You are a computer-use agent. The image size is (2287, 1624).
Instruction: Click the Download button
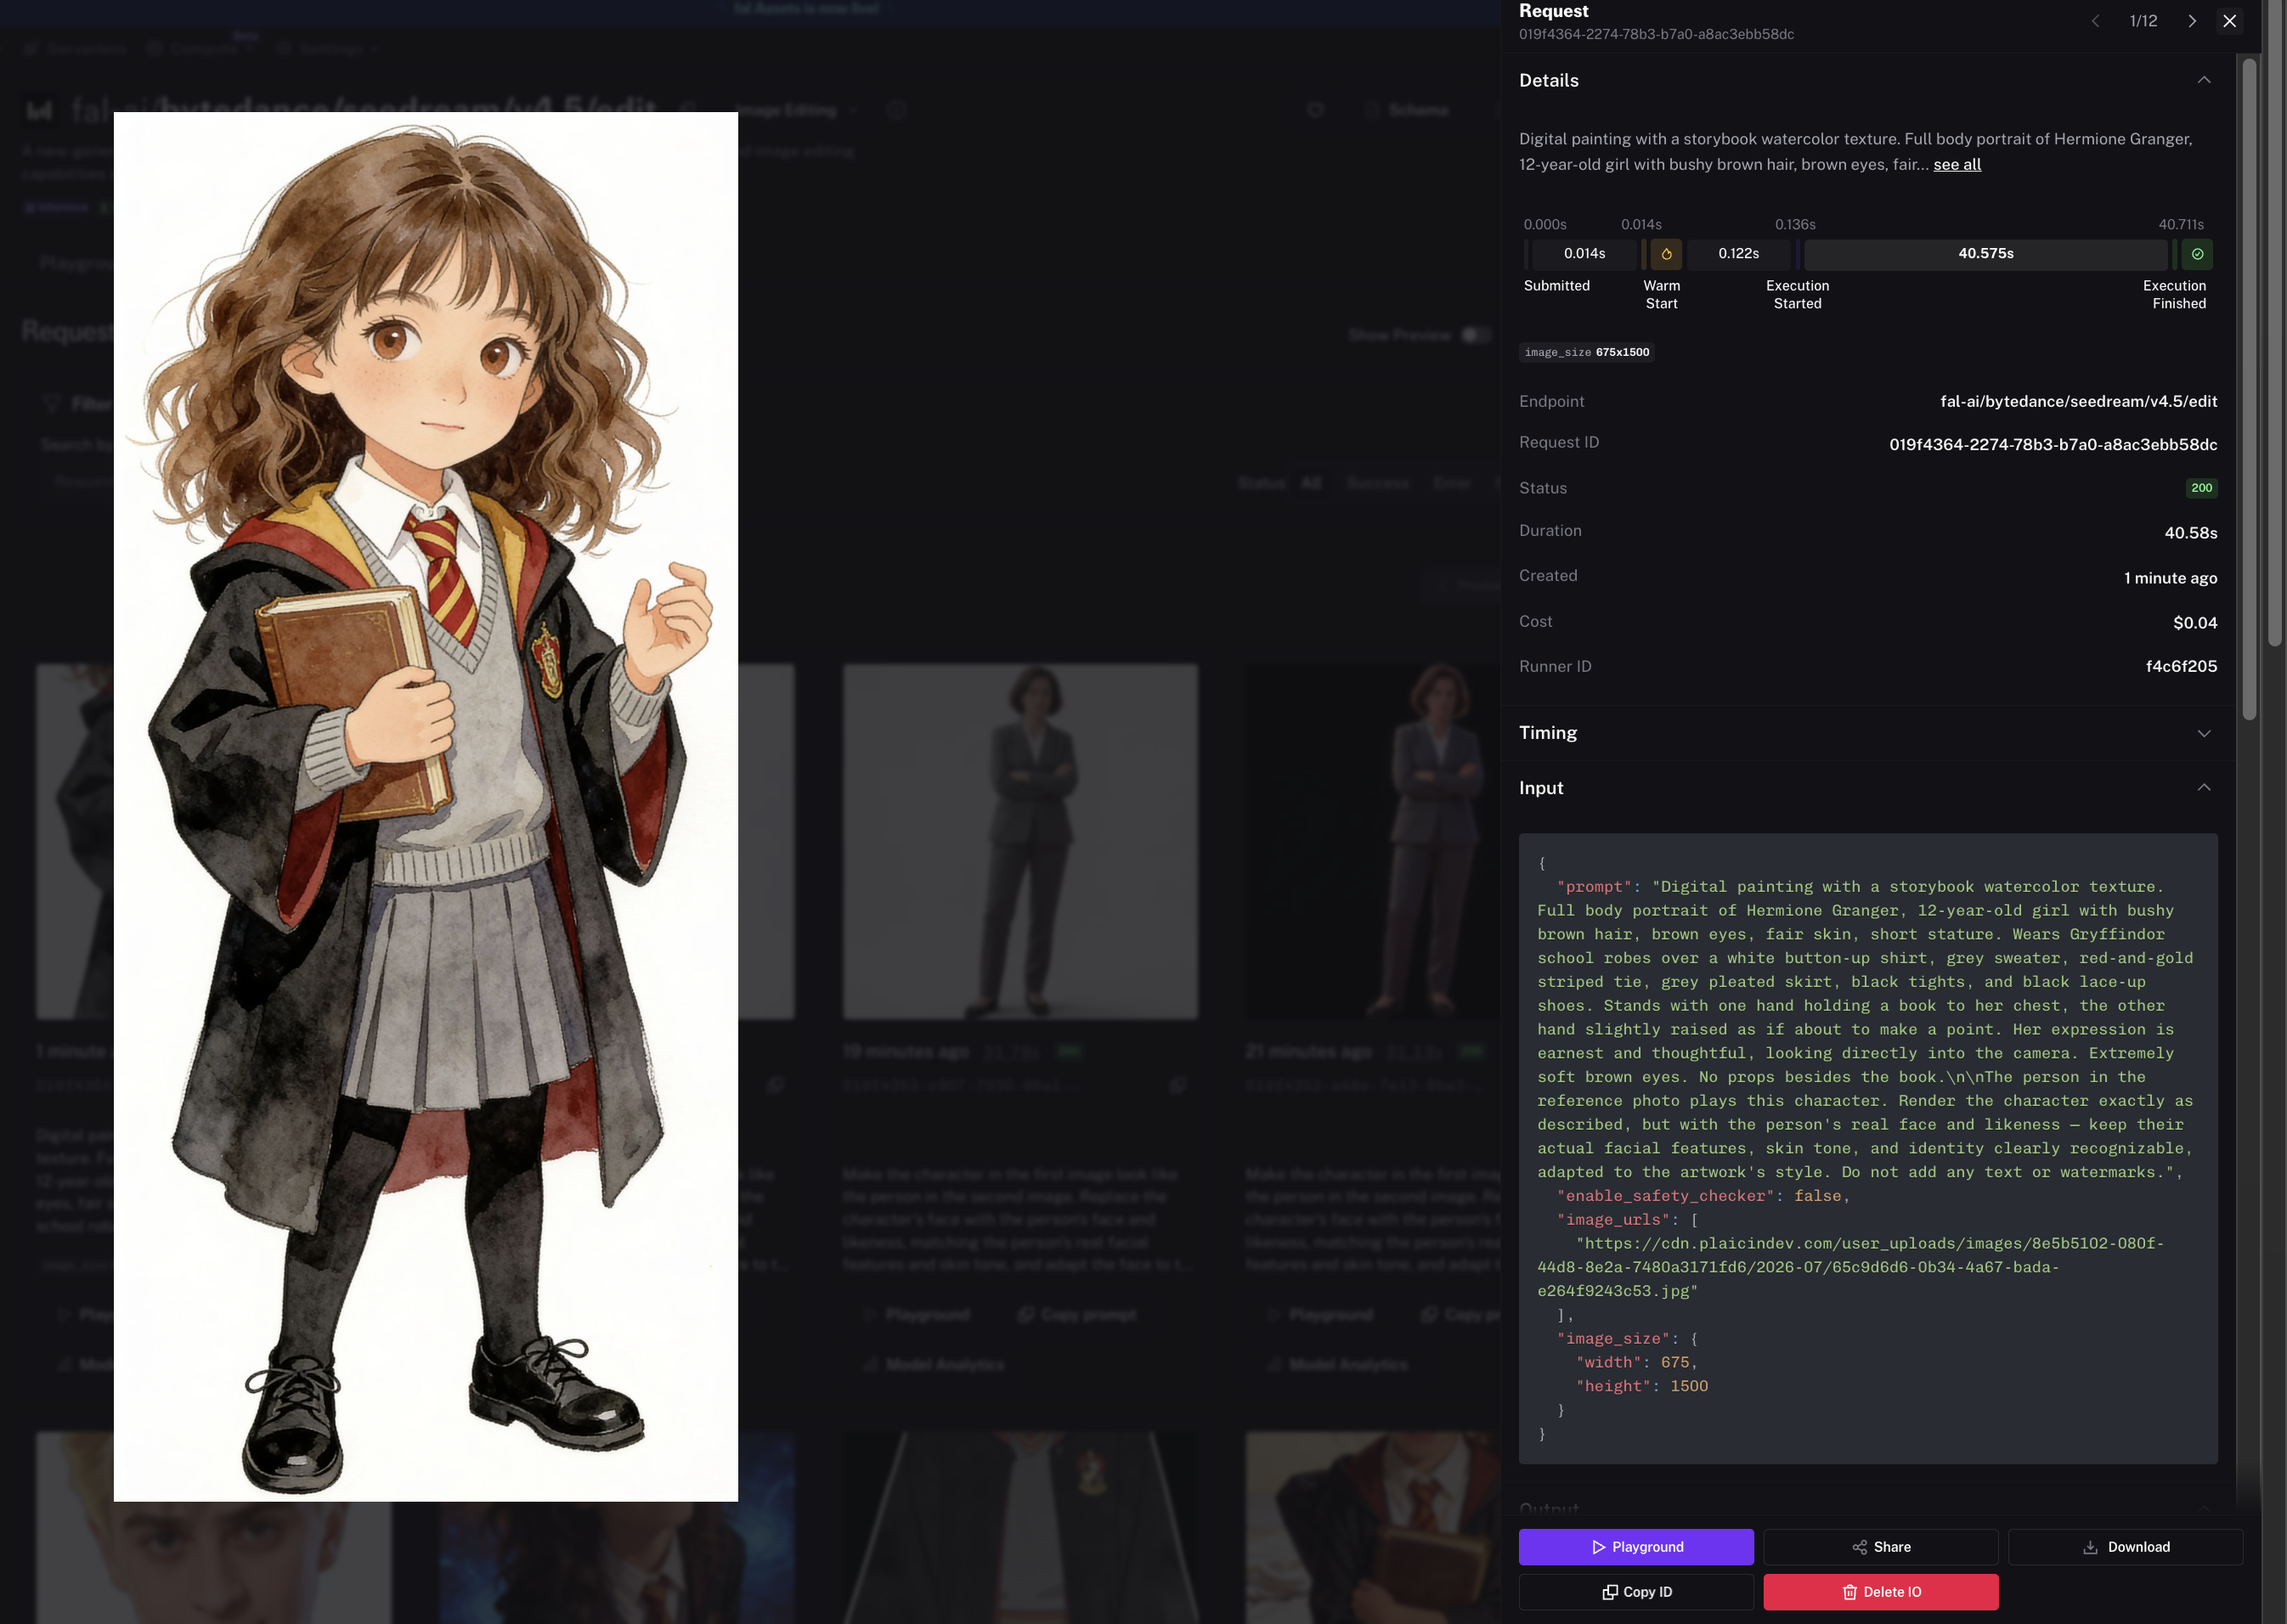click(x=2125, y=1547)
